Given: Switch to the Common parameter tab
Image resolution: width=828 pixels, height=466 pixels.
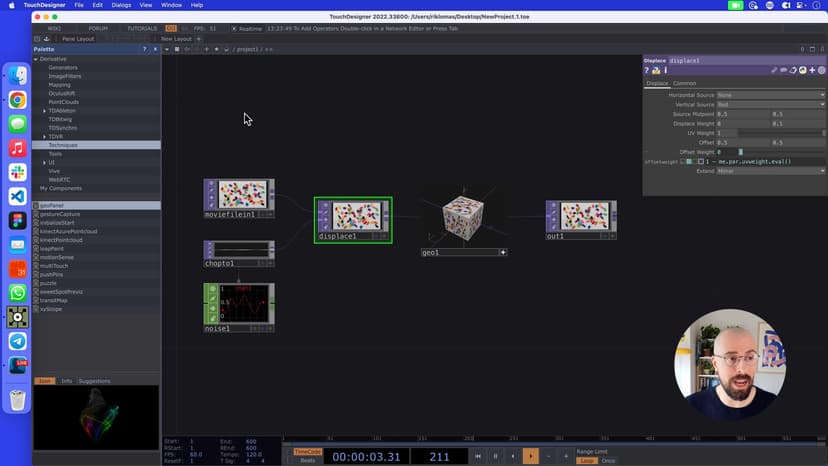Looking at the screenshot, I should click(x=685, y=83).
